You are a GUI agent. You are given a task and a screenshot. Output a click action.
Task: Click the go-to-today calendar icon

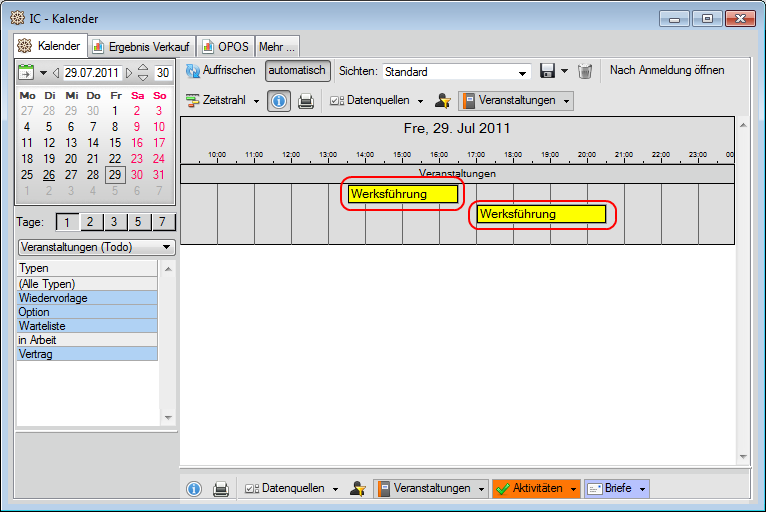tap(26, 73)
